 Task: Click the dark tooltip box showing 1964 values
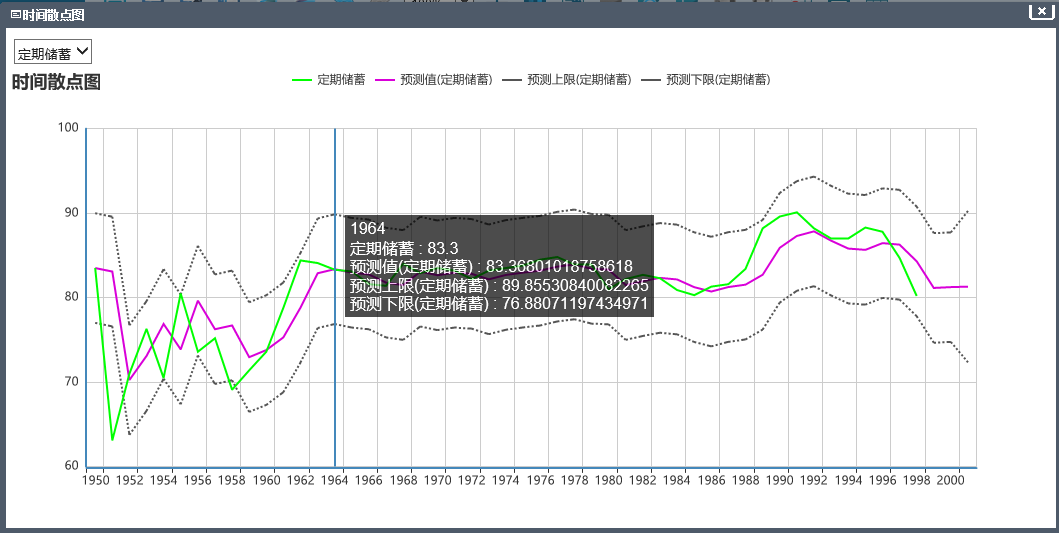point(500,265)
